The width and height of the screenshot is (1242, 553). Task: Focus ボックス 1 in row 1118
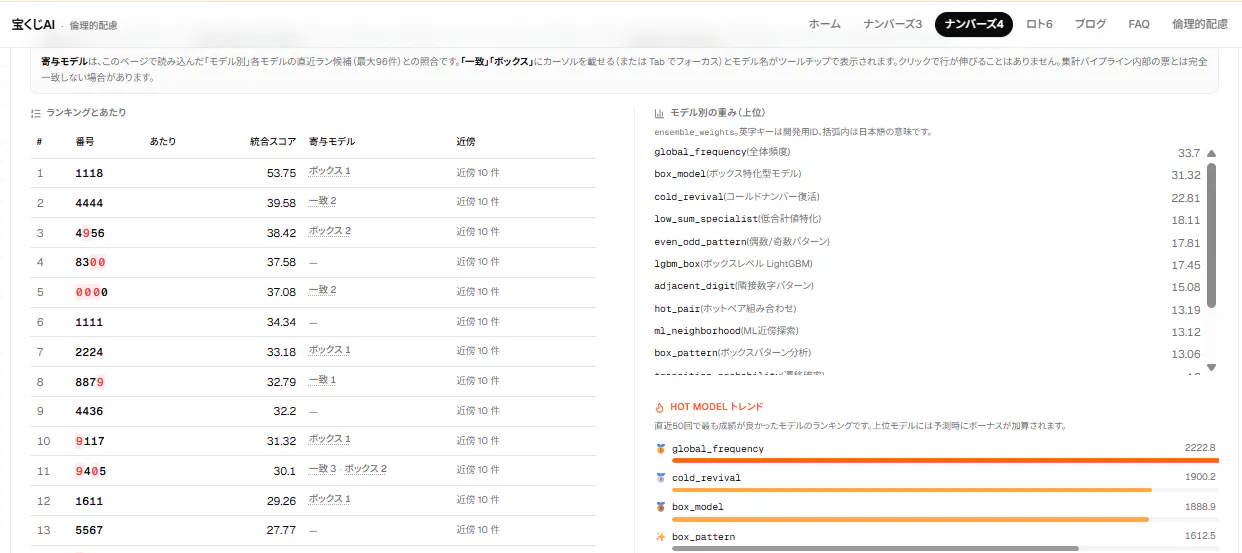[330, 172]
